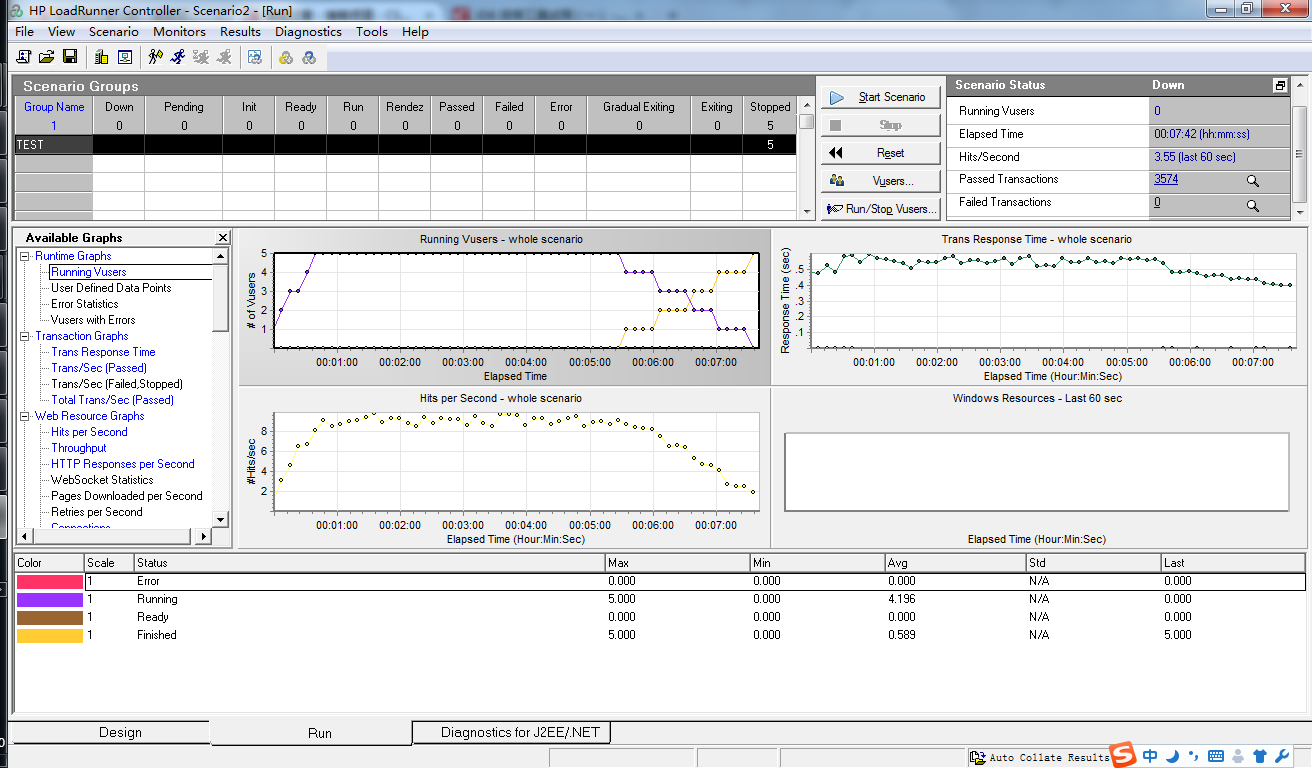The width and height of the screenshot is (1312, 768).
Task: Click the Start Scenario button
Action: point(881,97)
